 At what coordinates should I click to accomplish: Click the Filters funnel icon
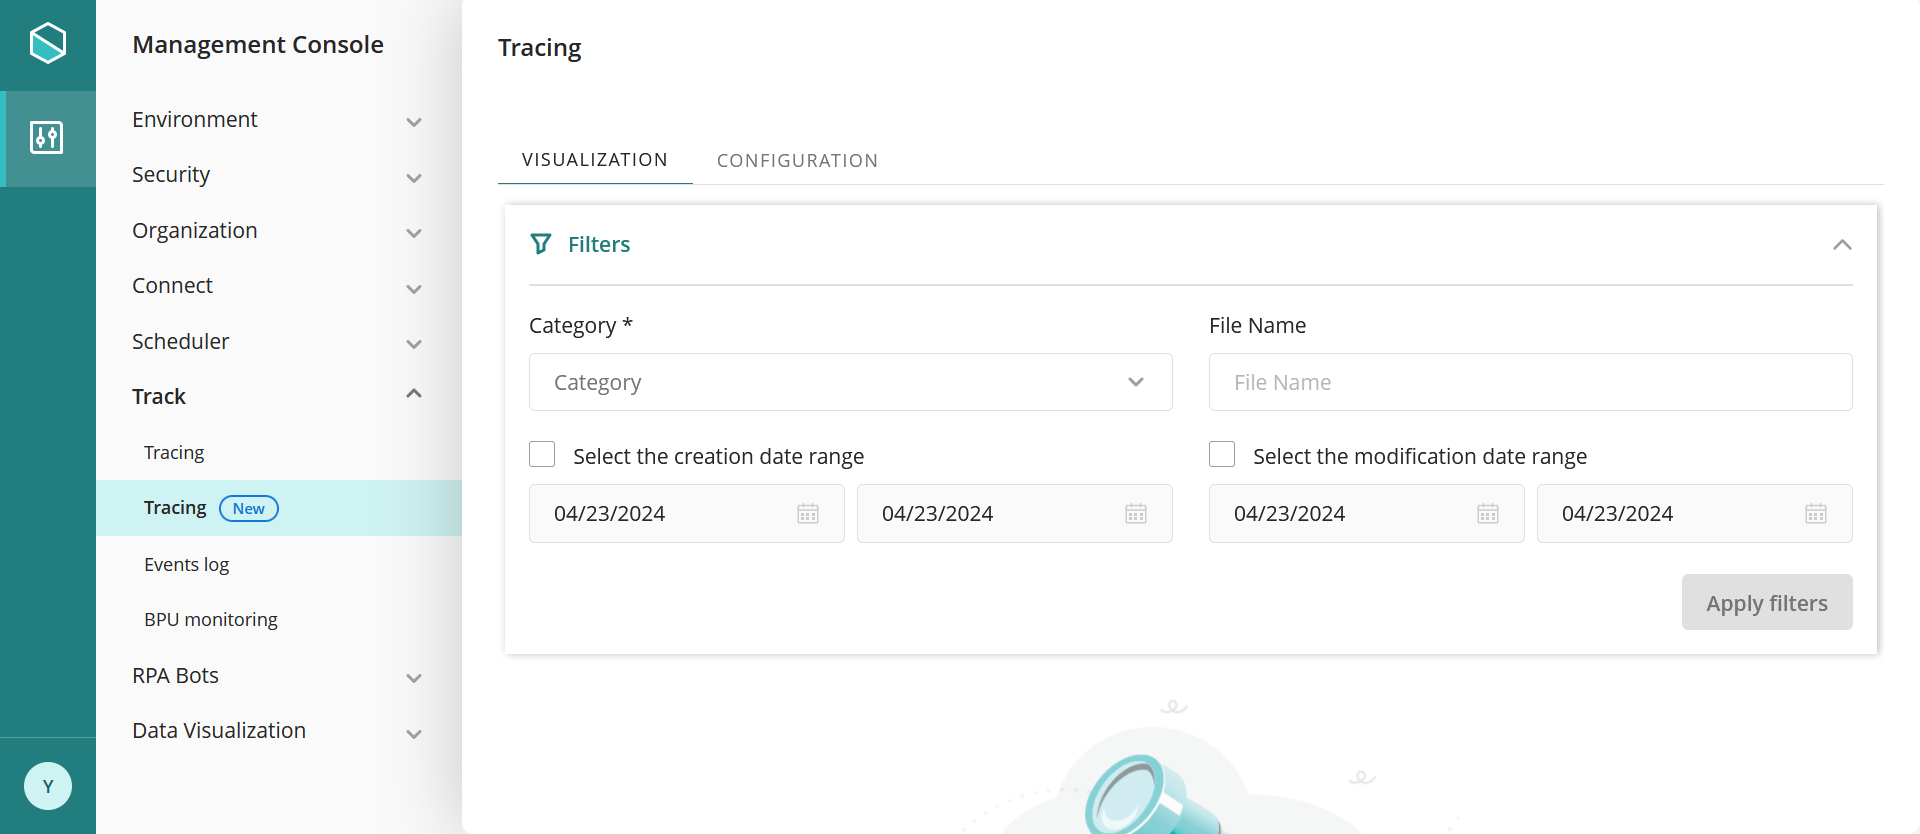541,244
